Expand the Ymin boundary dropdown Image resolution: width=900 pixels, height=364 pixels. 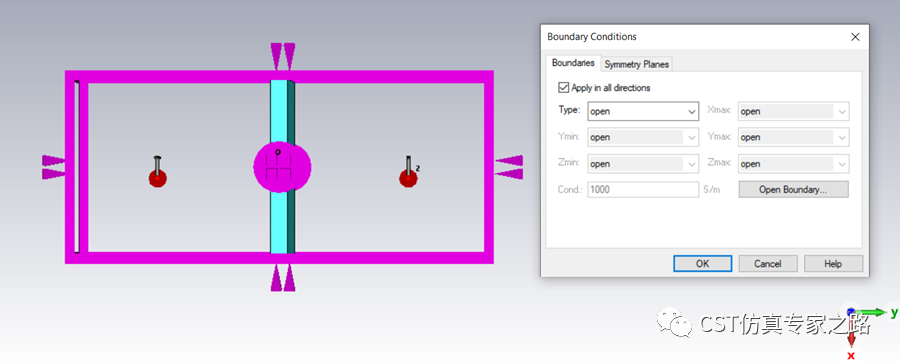pos(643,137)
